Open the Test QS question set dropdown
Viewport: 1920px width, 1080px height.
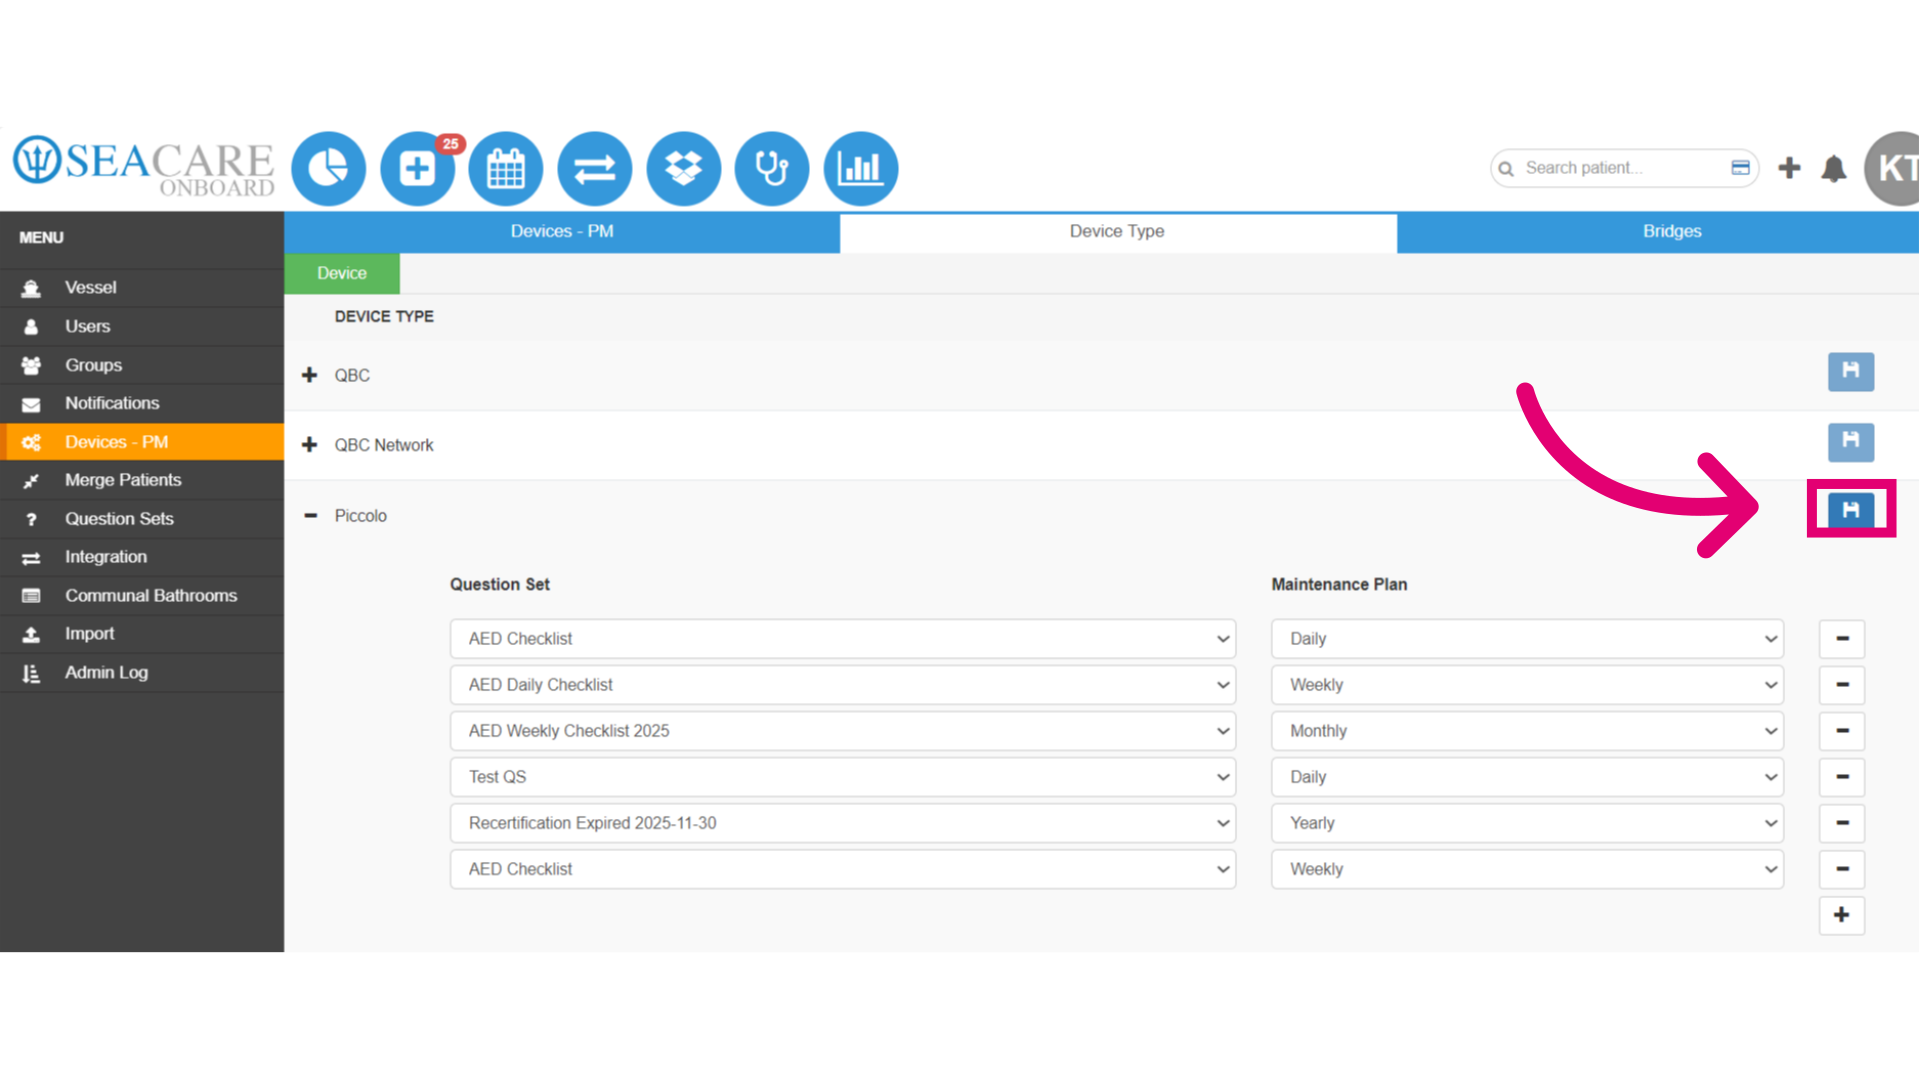(x=843, y=777)
